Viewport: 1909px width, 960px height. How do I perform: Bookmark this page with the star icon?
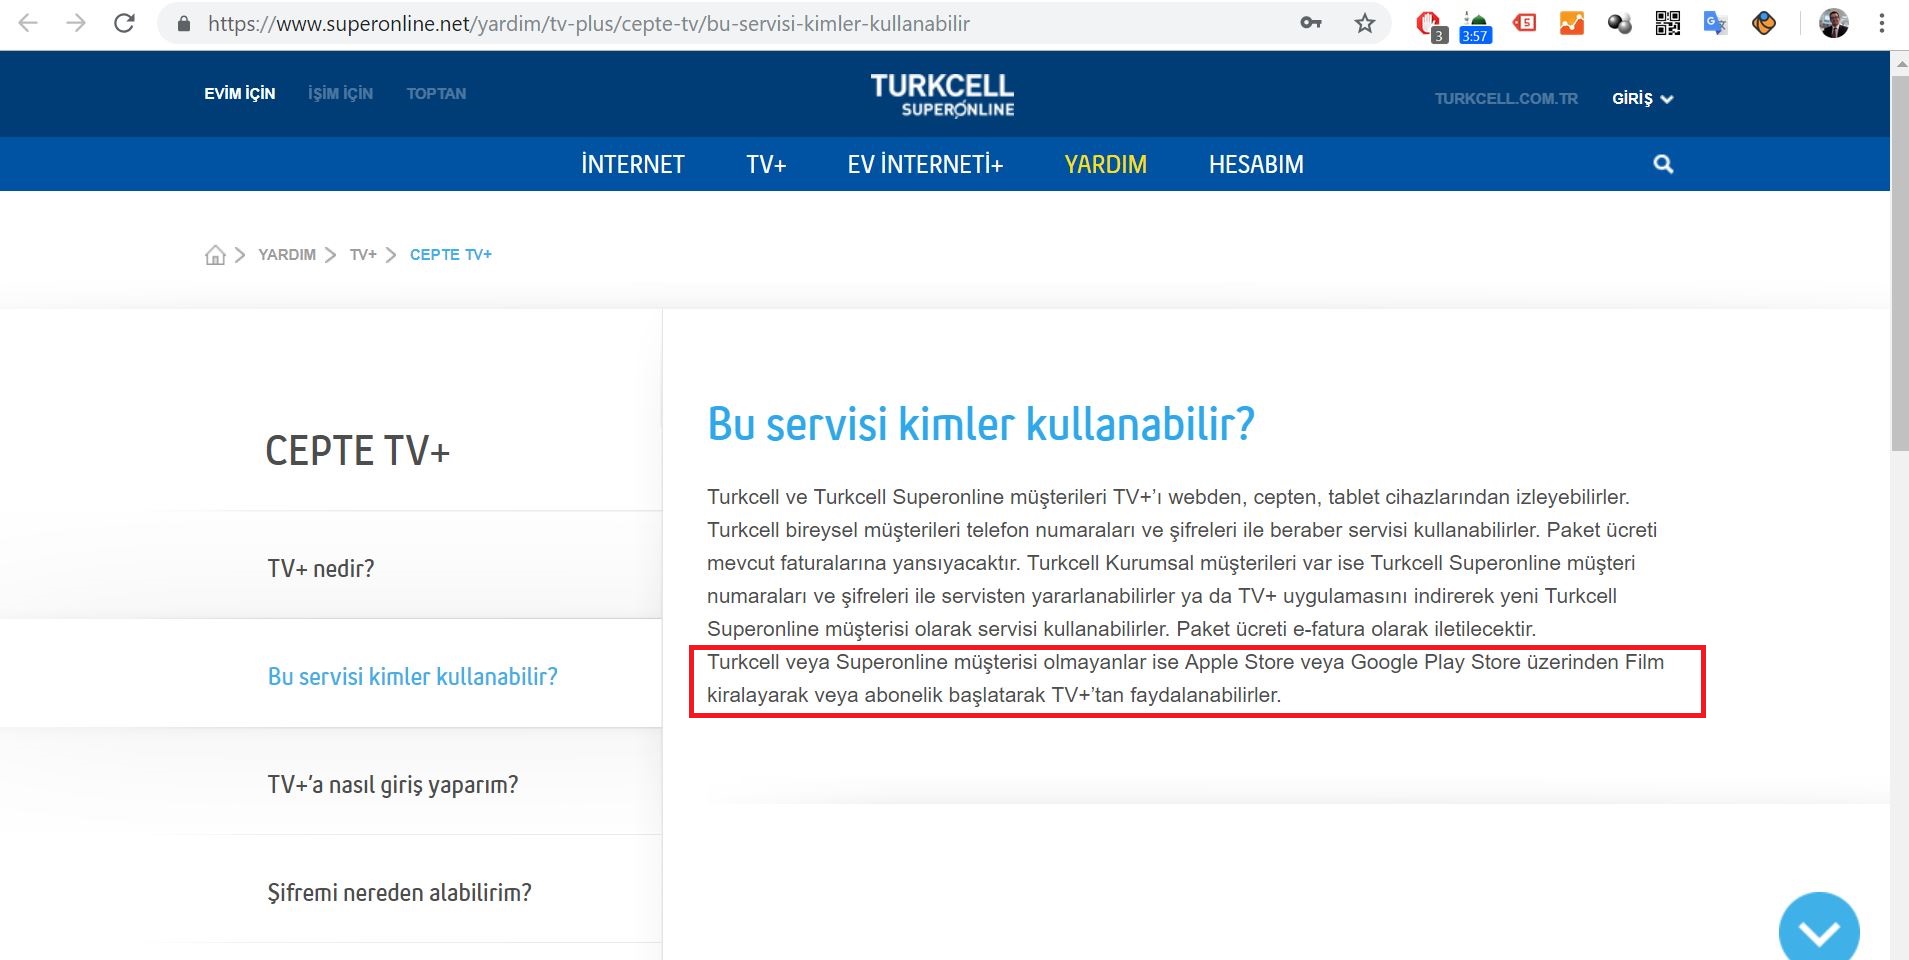(1365, 23)
